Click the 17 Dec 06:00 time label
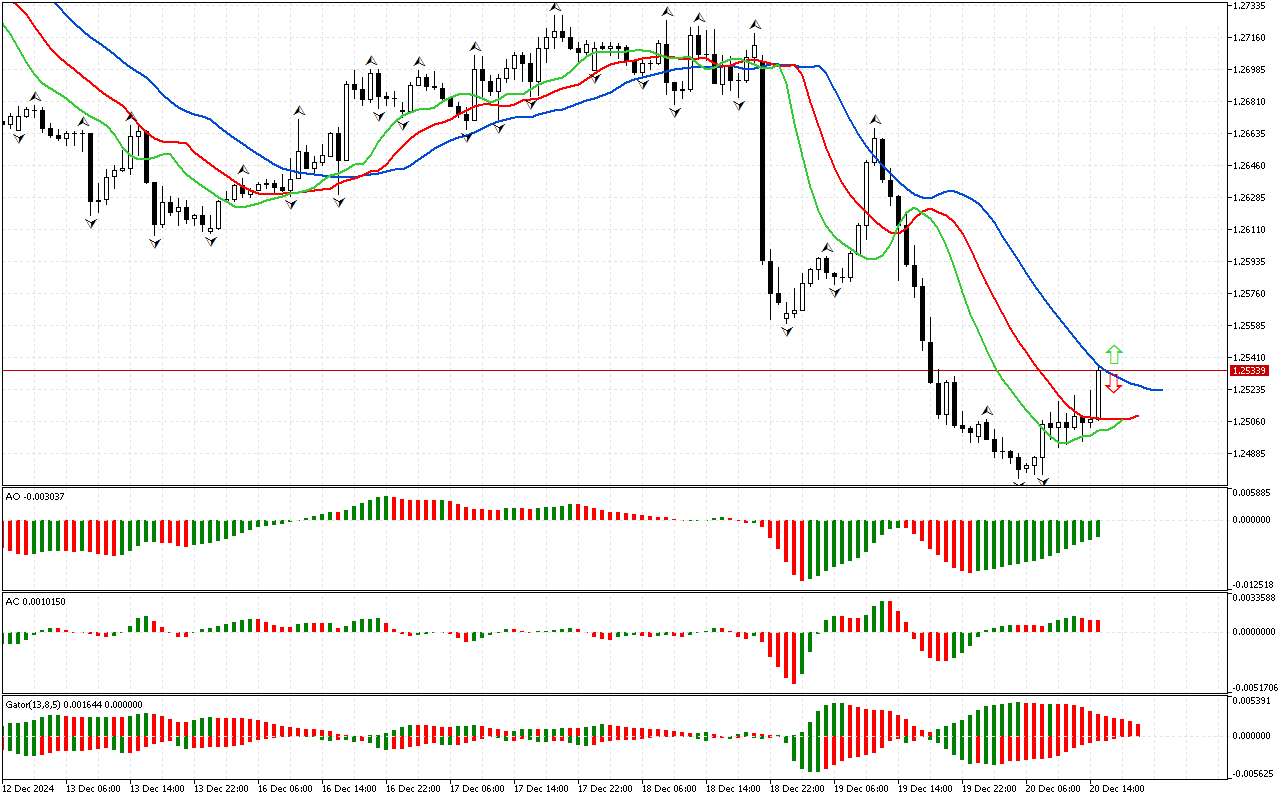Screen dimensions: 1280x800 click(x=478, y=789)
